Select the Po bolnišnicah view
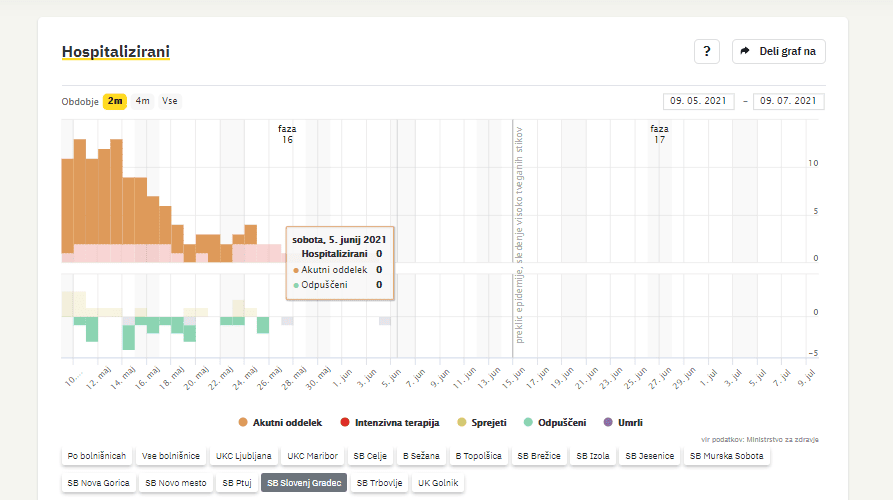The image size is (893, 500). tap(97, 456)
